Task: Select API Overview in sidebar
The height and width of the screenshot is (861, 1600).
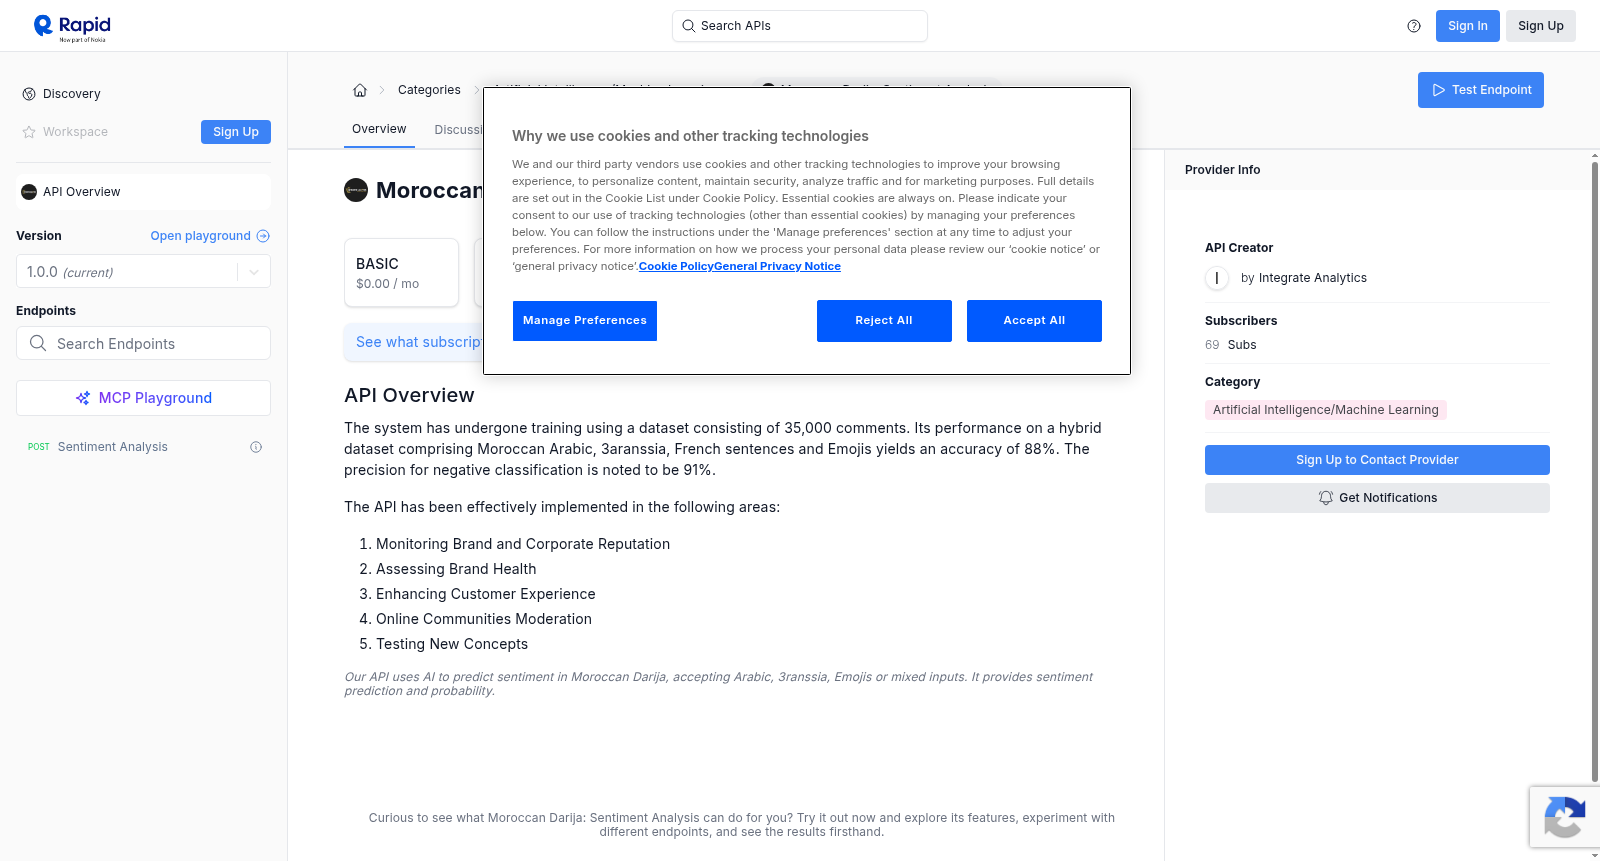Action: pyautogui.click(x=143, y=192)
